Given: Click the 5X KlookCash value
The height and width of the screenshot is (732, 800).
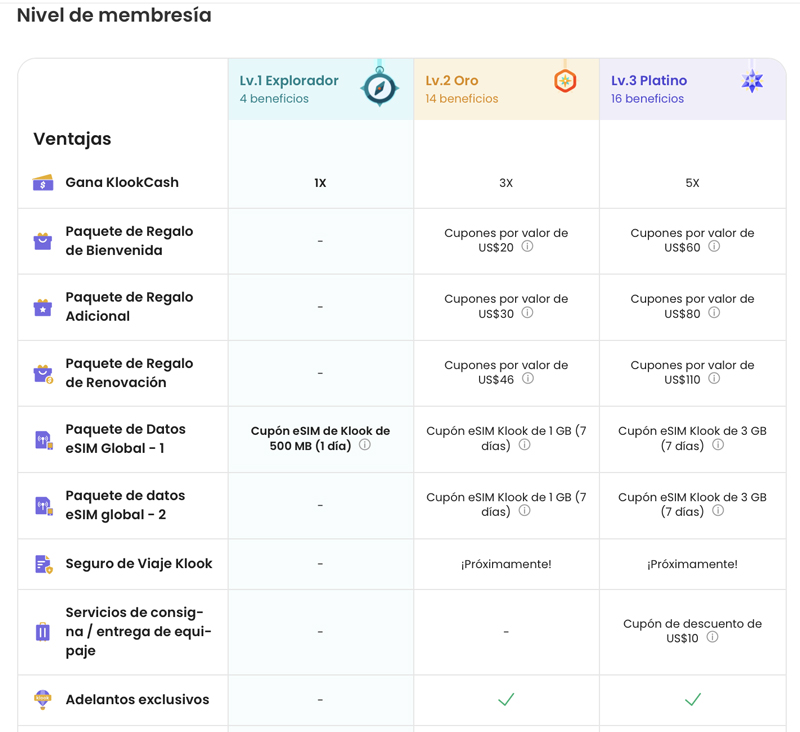Looking at the screenshot, I should [692, 183].
